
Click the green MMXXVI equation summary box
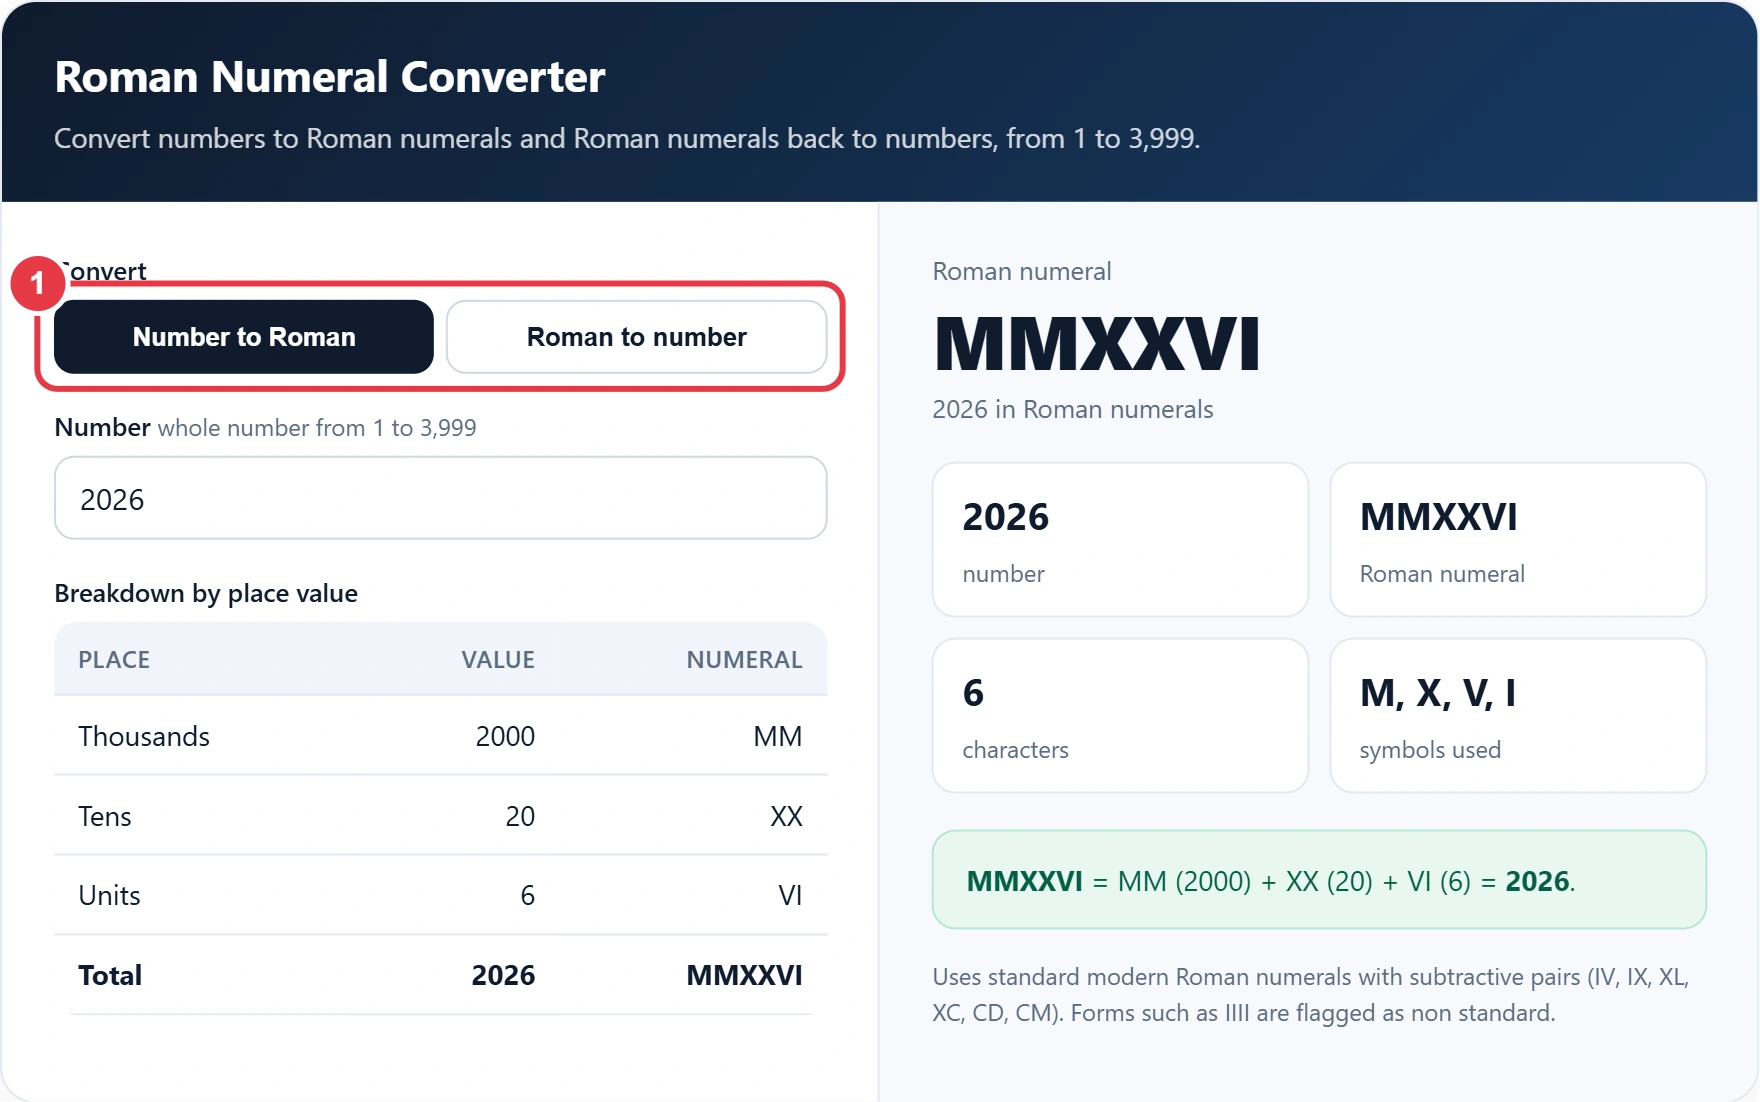point(1319,880)
